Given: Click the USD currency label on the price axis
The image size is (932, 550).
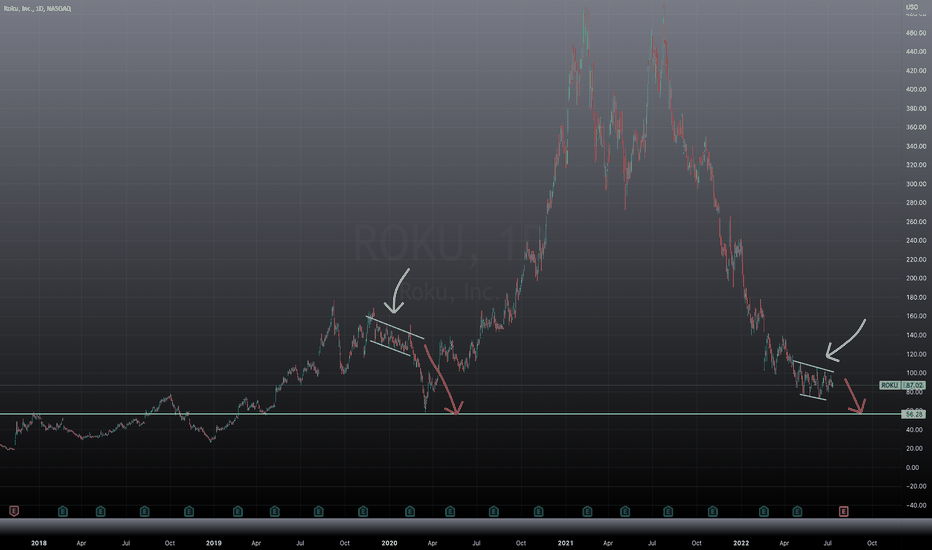Looking at the screenshot, I should coord(912,7).
